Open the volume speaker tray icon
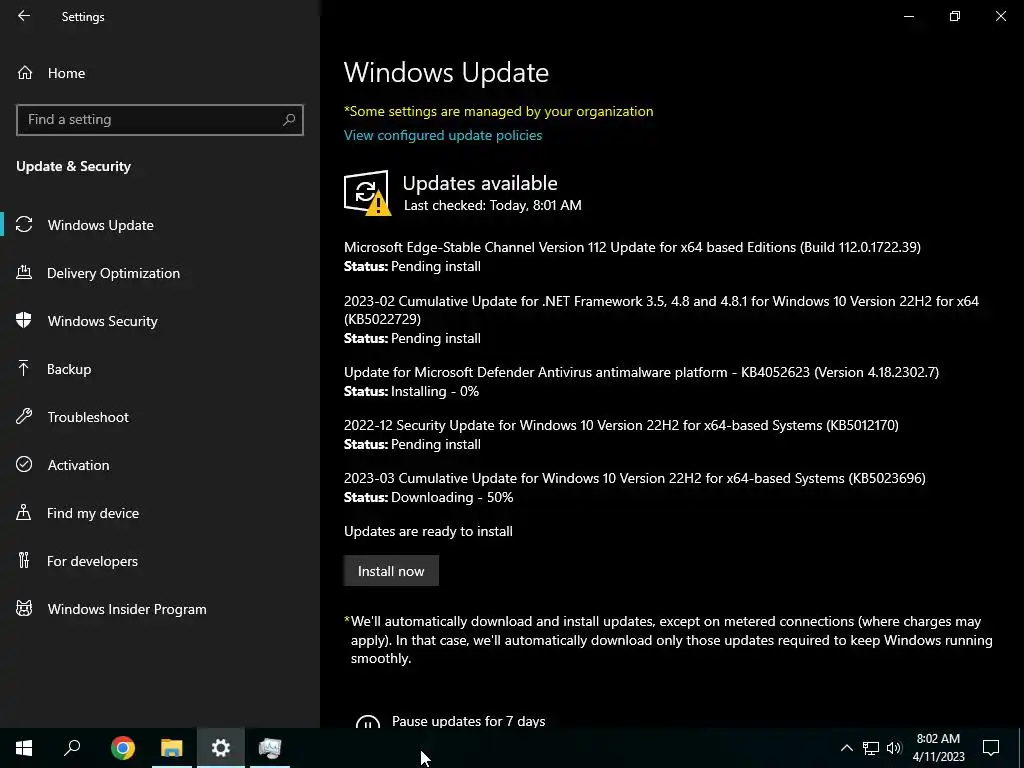Viewport: 1024px width, 768px height. [894, 748]
